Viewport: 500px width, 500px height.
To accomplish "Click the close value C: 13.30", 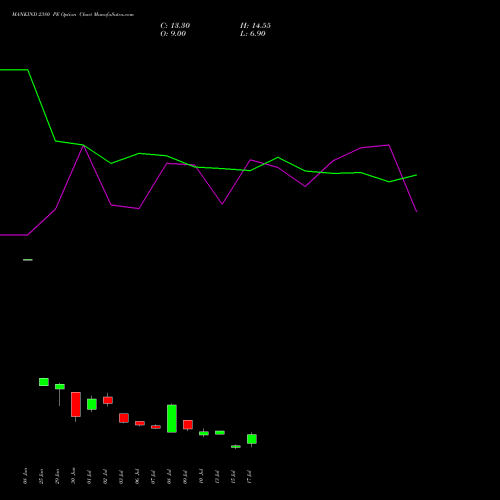I will coord(175,26).
